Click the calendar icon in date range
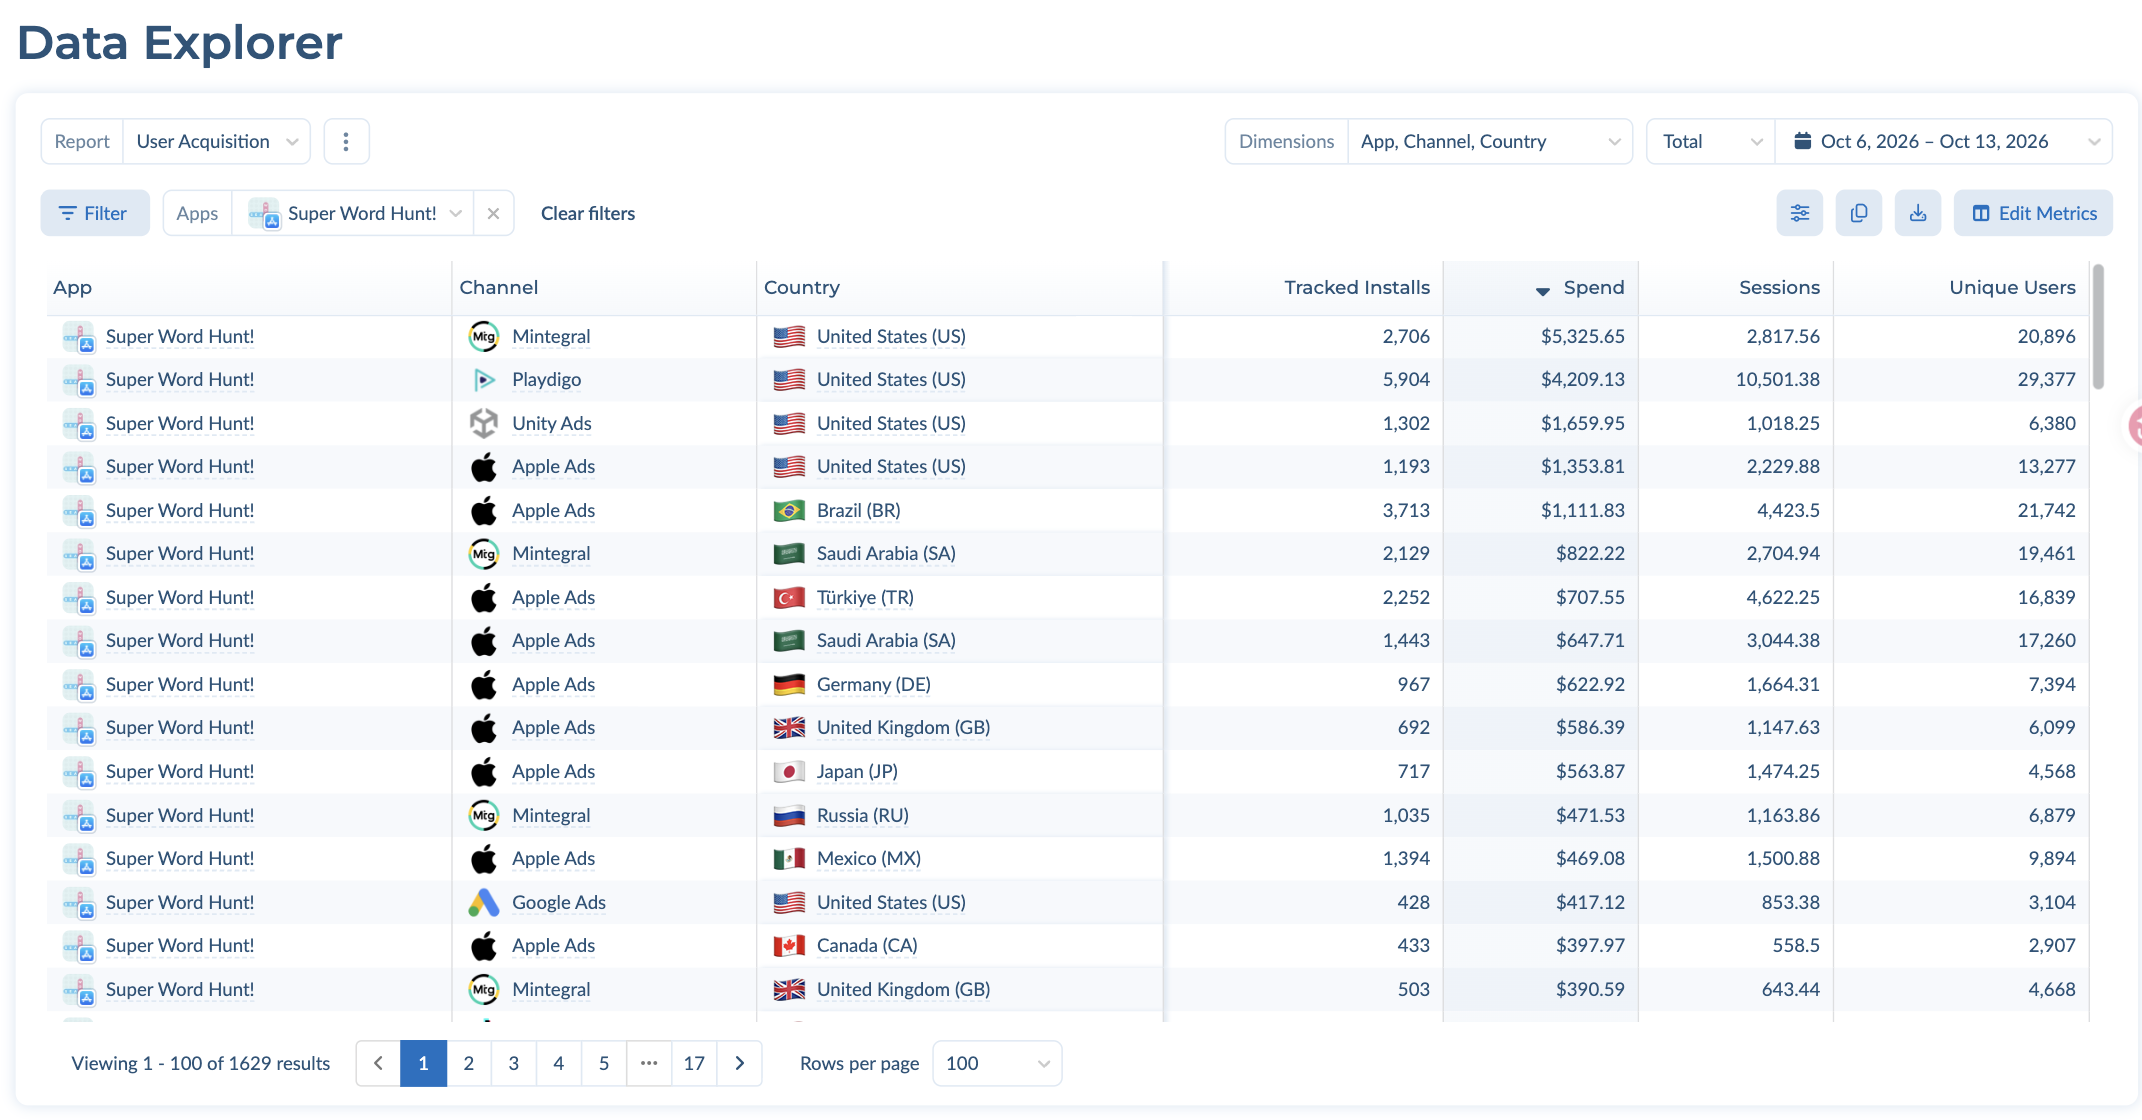 (x=1803, y=141)
